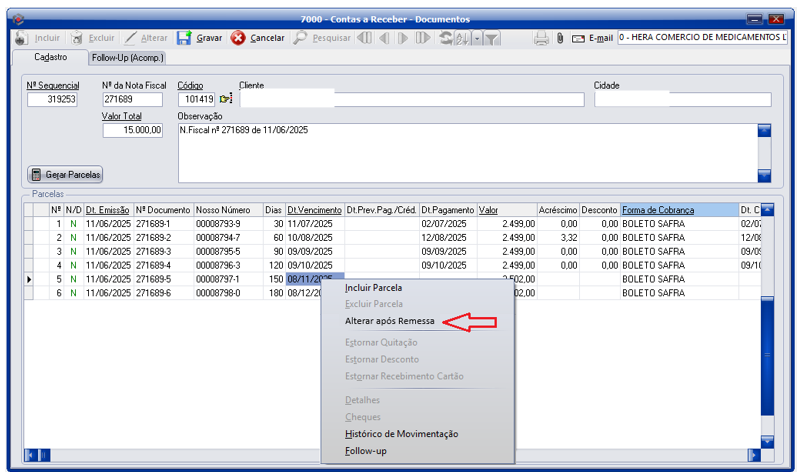797x472 pixels.
Task: Open the E-mail envelope icon
Action: [x=578, y=38]
